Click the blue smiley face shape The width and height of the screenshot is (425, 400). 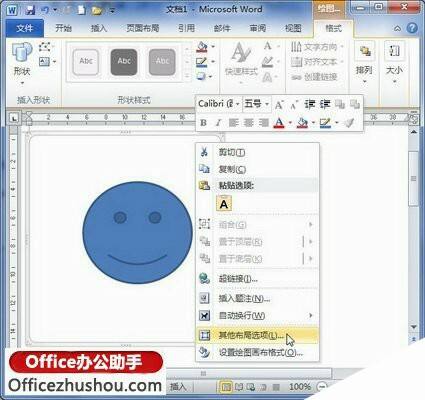(138, 233)
